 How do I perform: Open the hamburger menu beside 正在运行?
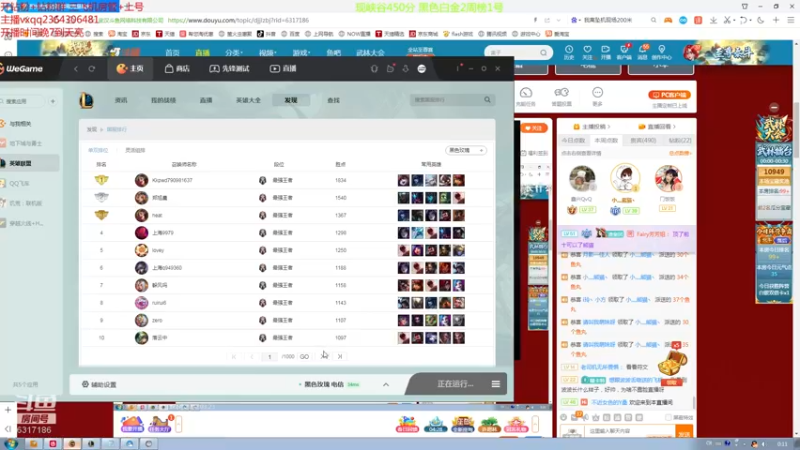pos(495,384)
